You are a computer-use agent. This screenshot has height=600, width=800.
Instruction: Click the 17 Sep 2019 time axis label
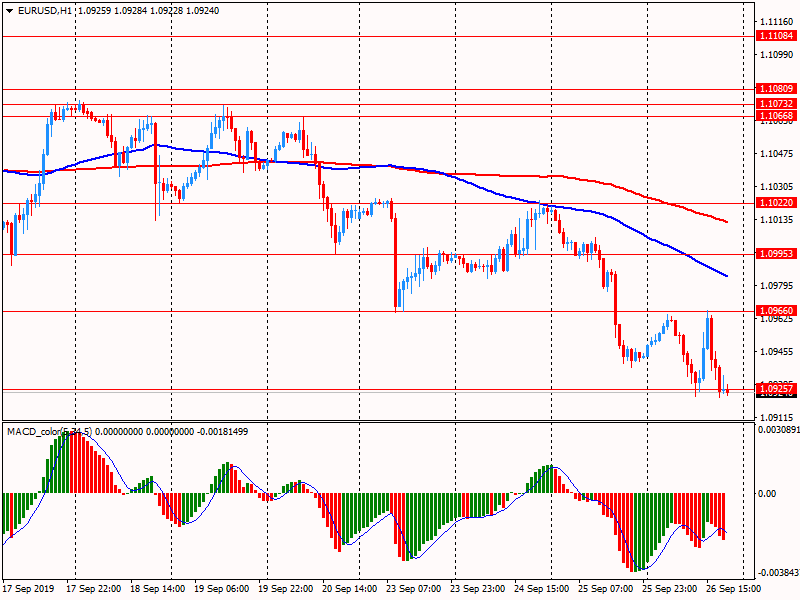click(28, 589)
